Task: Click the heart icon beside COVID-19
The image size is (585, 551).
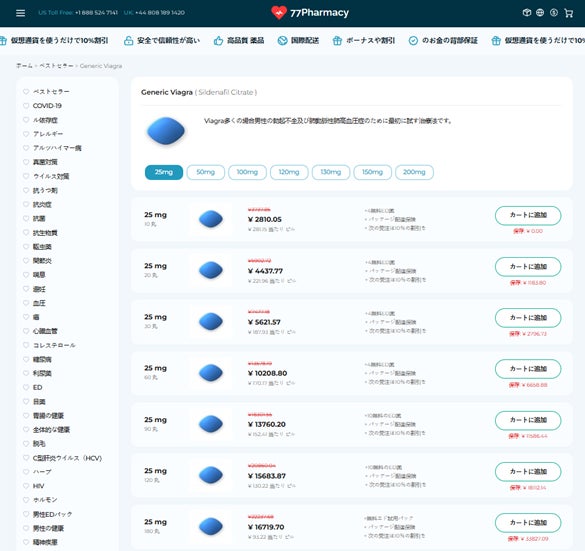Action: 26,106
